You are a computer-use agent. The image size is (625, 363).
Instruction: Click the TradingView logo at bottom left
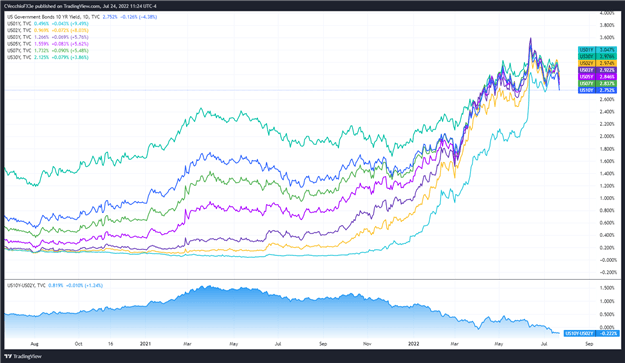[23, 356]
